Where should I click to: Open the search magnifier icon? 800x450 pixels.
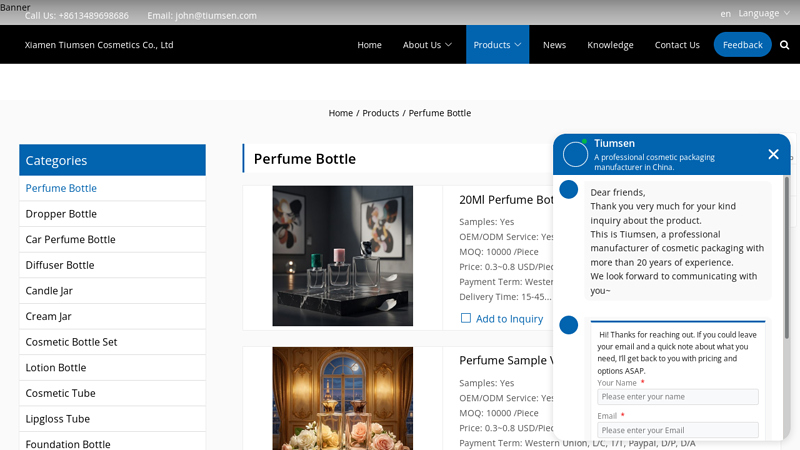tap(784, 45)
